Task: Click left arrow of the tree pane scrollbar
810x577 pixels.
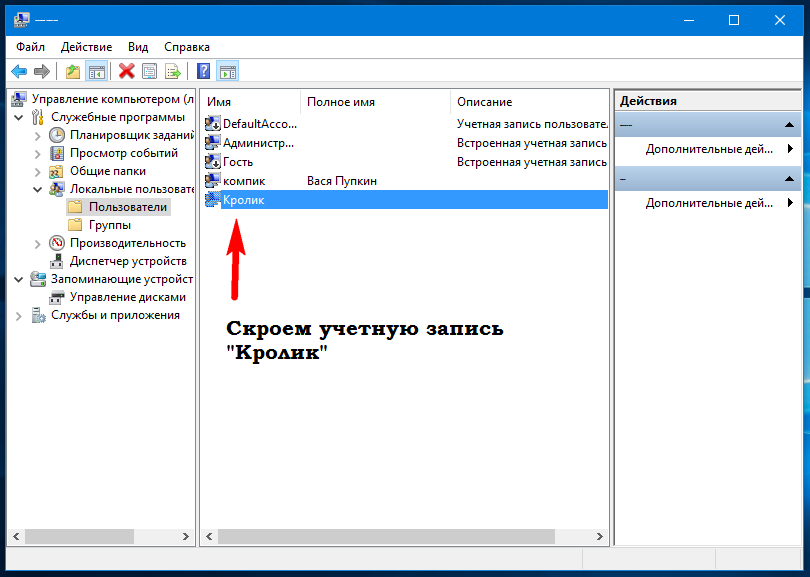Action: pyautogui.click(x=17, y=536)
